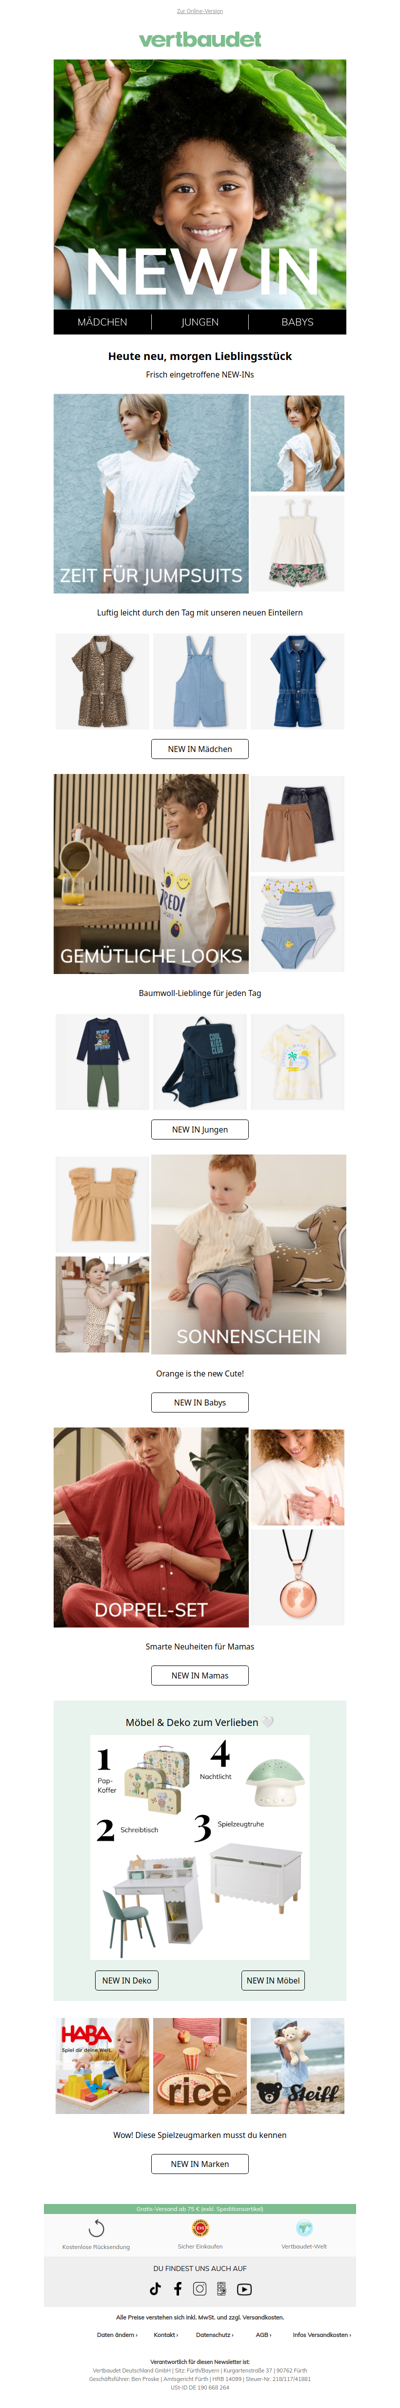Open the Instagram social icon
Image resolution: width=400 pixels, height=2408 pixels.
(200, 2288)
